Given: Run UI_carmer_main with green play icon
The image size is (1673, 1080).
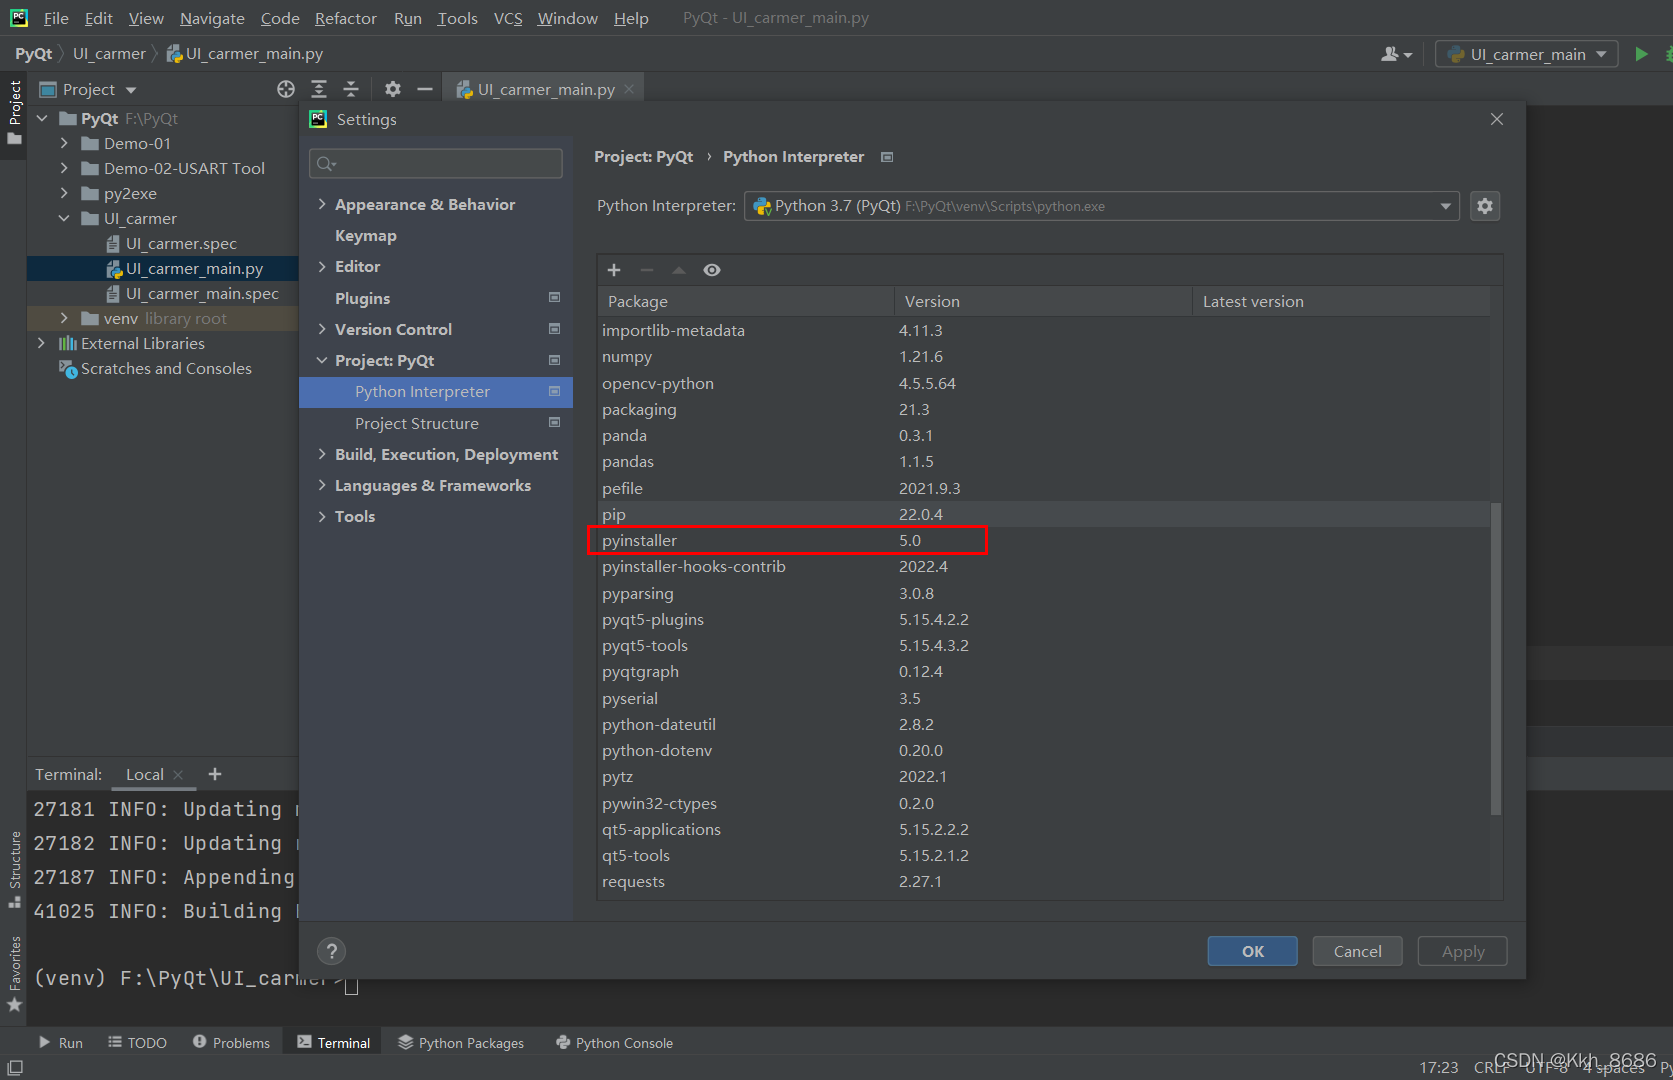Looking at the screenshot, I should (1641, 54).
